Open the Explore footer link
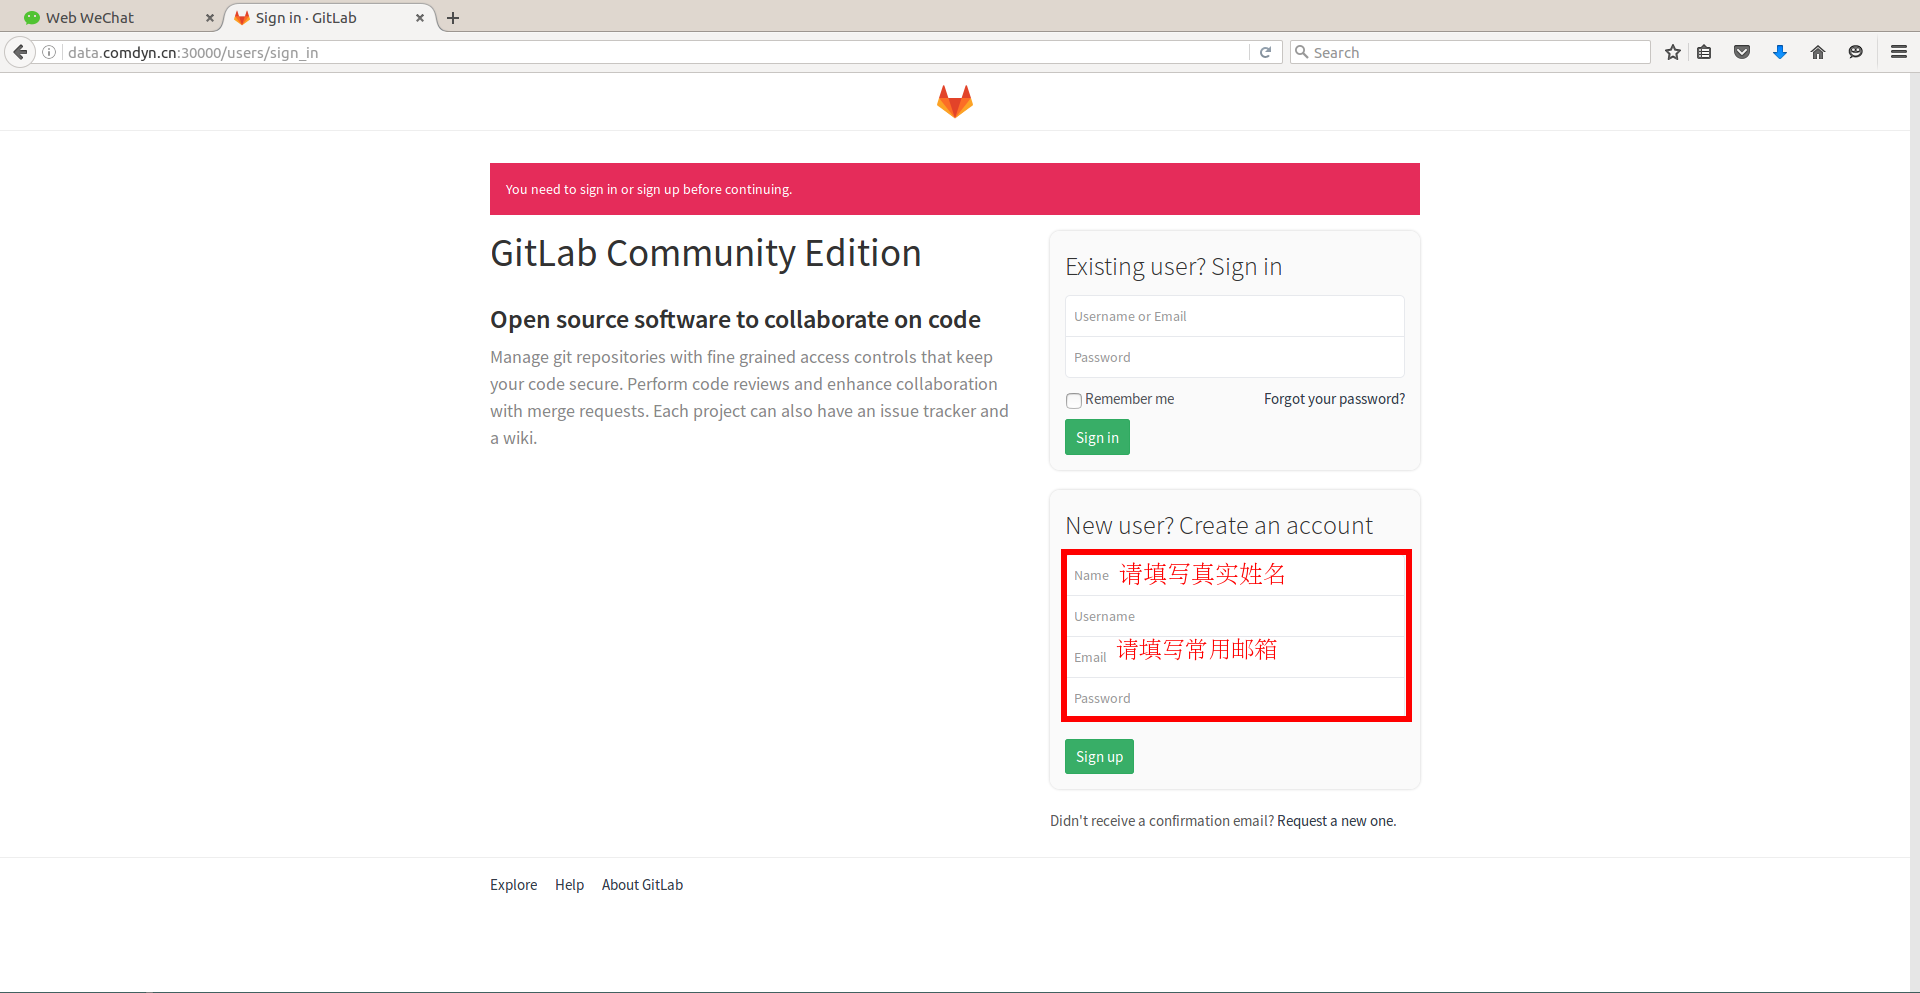 [513, 885]
